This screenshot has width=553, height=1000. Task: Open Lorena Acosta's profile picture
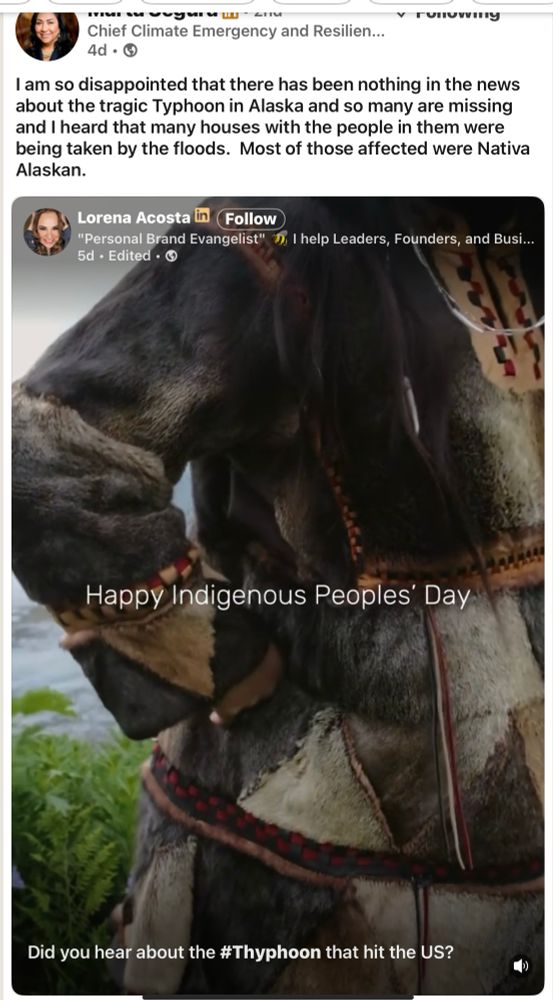point(47,232)
